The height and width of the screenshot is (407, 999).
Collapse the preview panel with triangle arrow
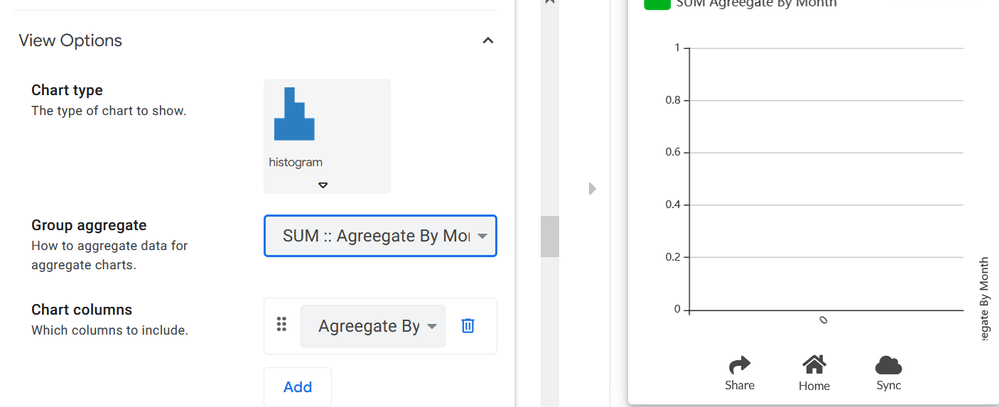(x=593, y=189)
